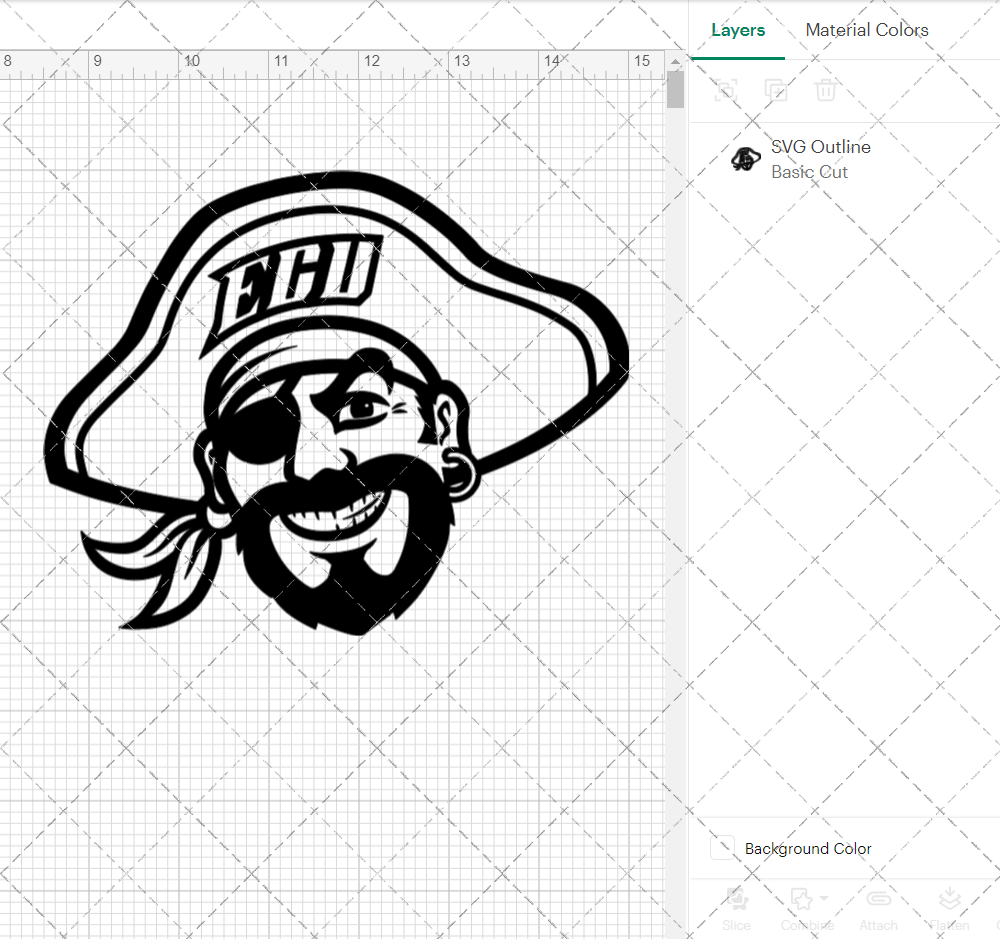Image resolution: width=1000 pixels, height=939 pixels.
Task: Click the Background Color label
Action: (808, 848)
